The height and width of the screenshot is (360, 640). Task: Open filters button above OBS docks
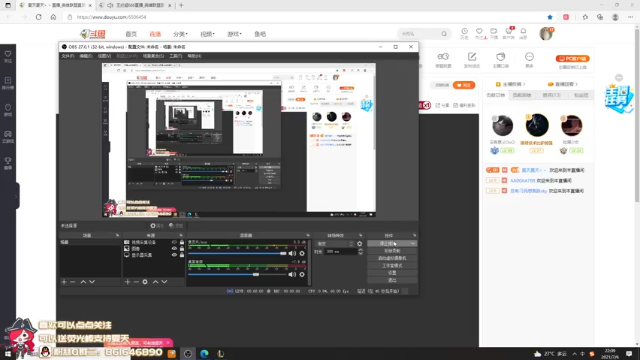click(176, 225)
